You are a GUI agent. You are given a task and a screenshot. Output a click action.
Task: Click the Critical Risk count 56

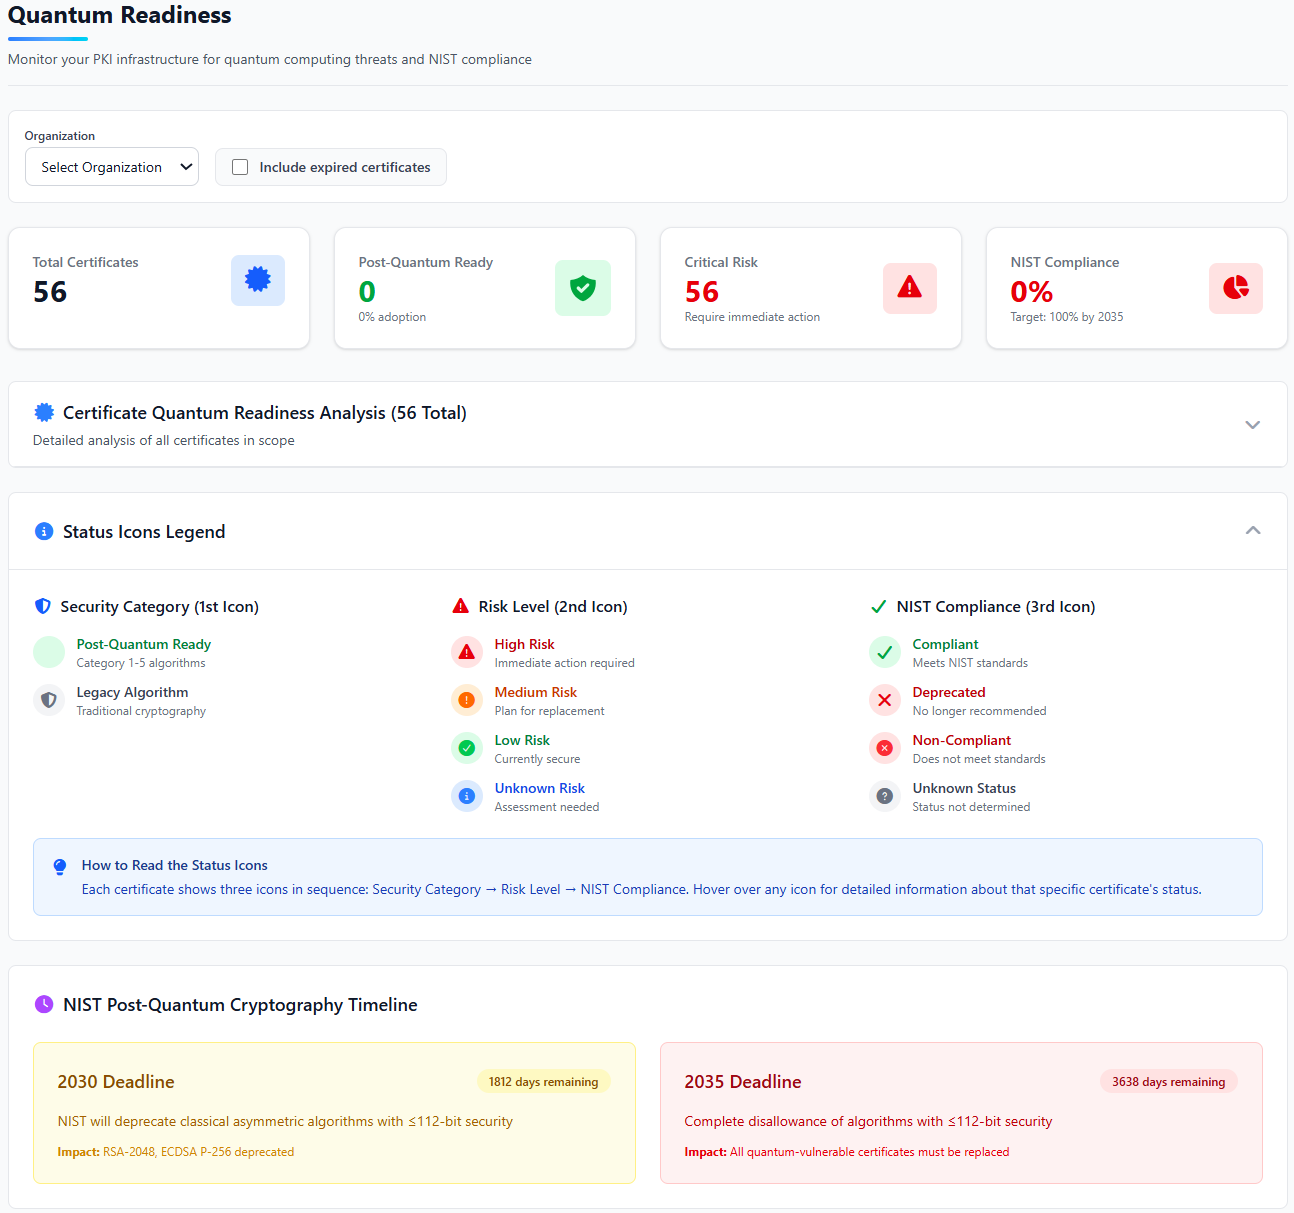point(702,292)
